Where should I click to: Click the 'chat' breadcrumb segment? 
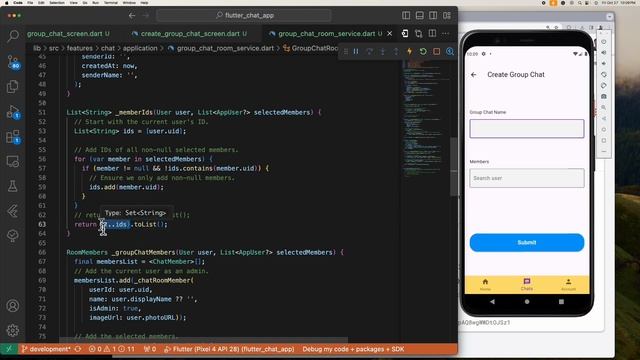[x=108, y=48]
